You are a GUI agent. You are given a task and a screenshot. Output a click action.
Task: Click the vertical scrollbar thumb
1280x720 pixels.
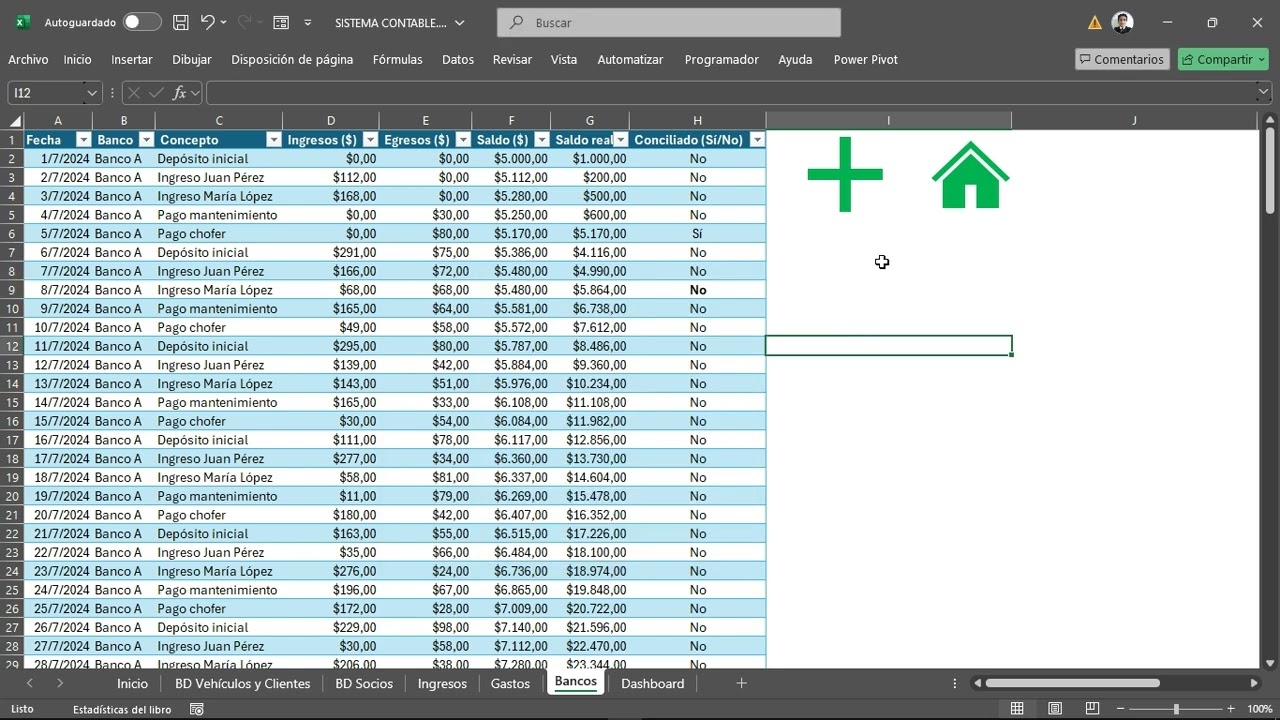tap(1270, 168)
